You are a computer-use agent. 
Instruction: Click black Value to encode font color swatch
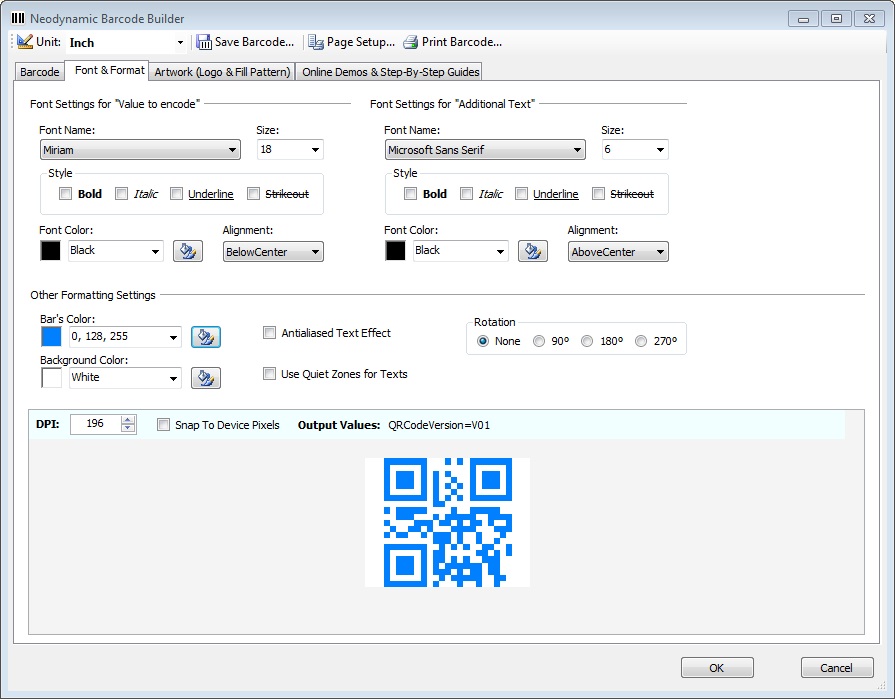[x=50, y=250]
